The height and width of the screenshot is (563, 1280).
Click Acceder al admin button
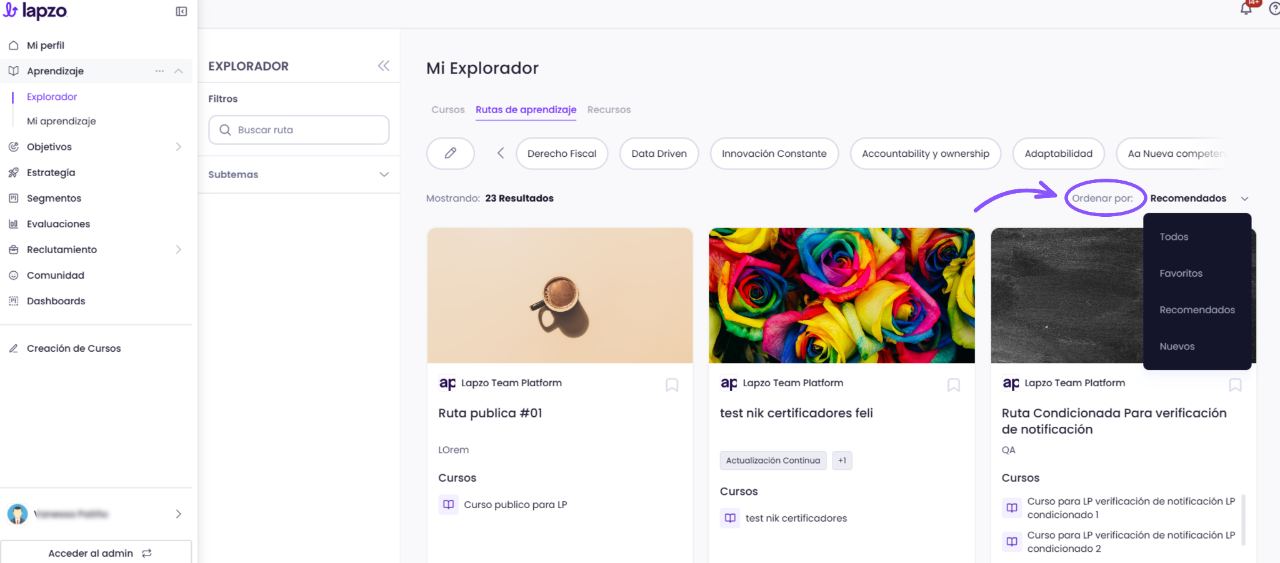pyautogui.click(x=98, y=553)
